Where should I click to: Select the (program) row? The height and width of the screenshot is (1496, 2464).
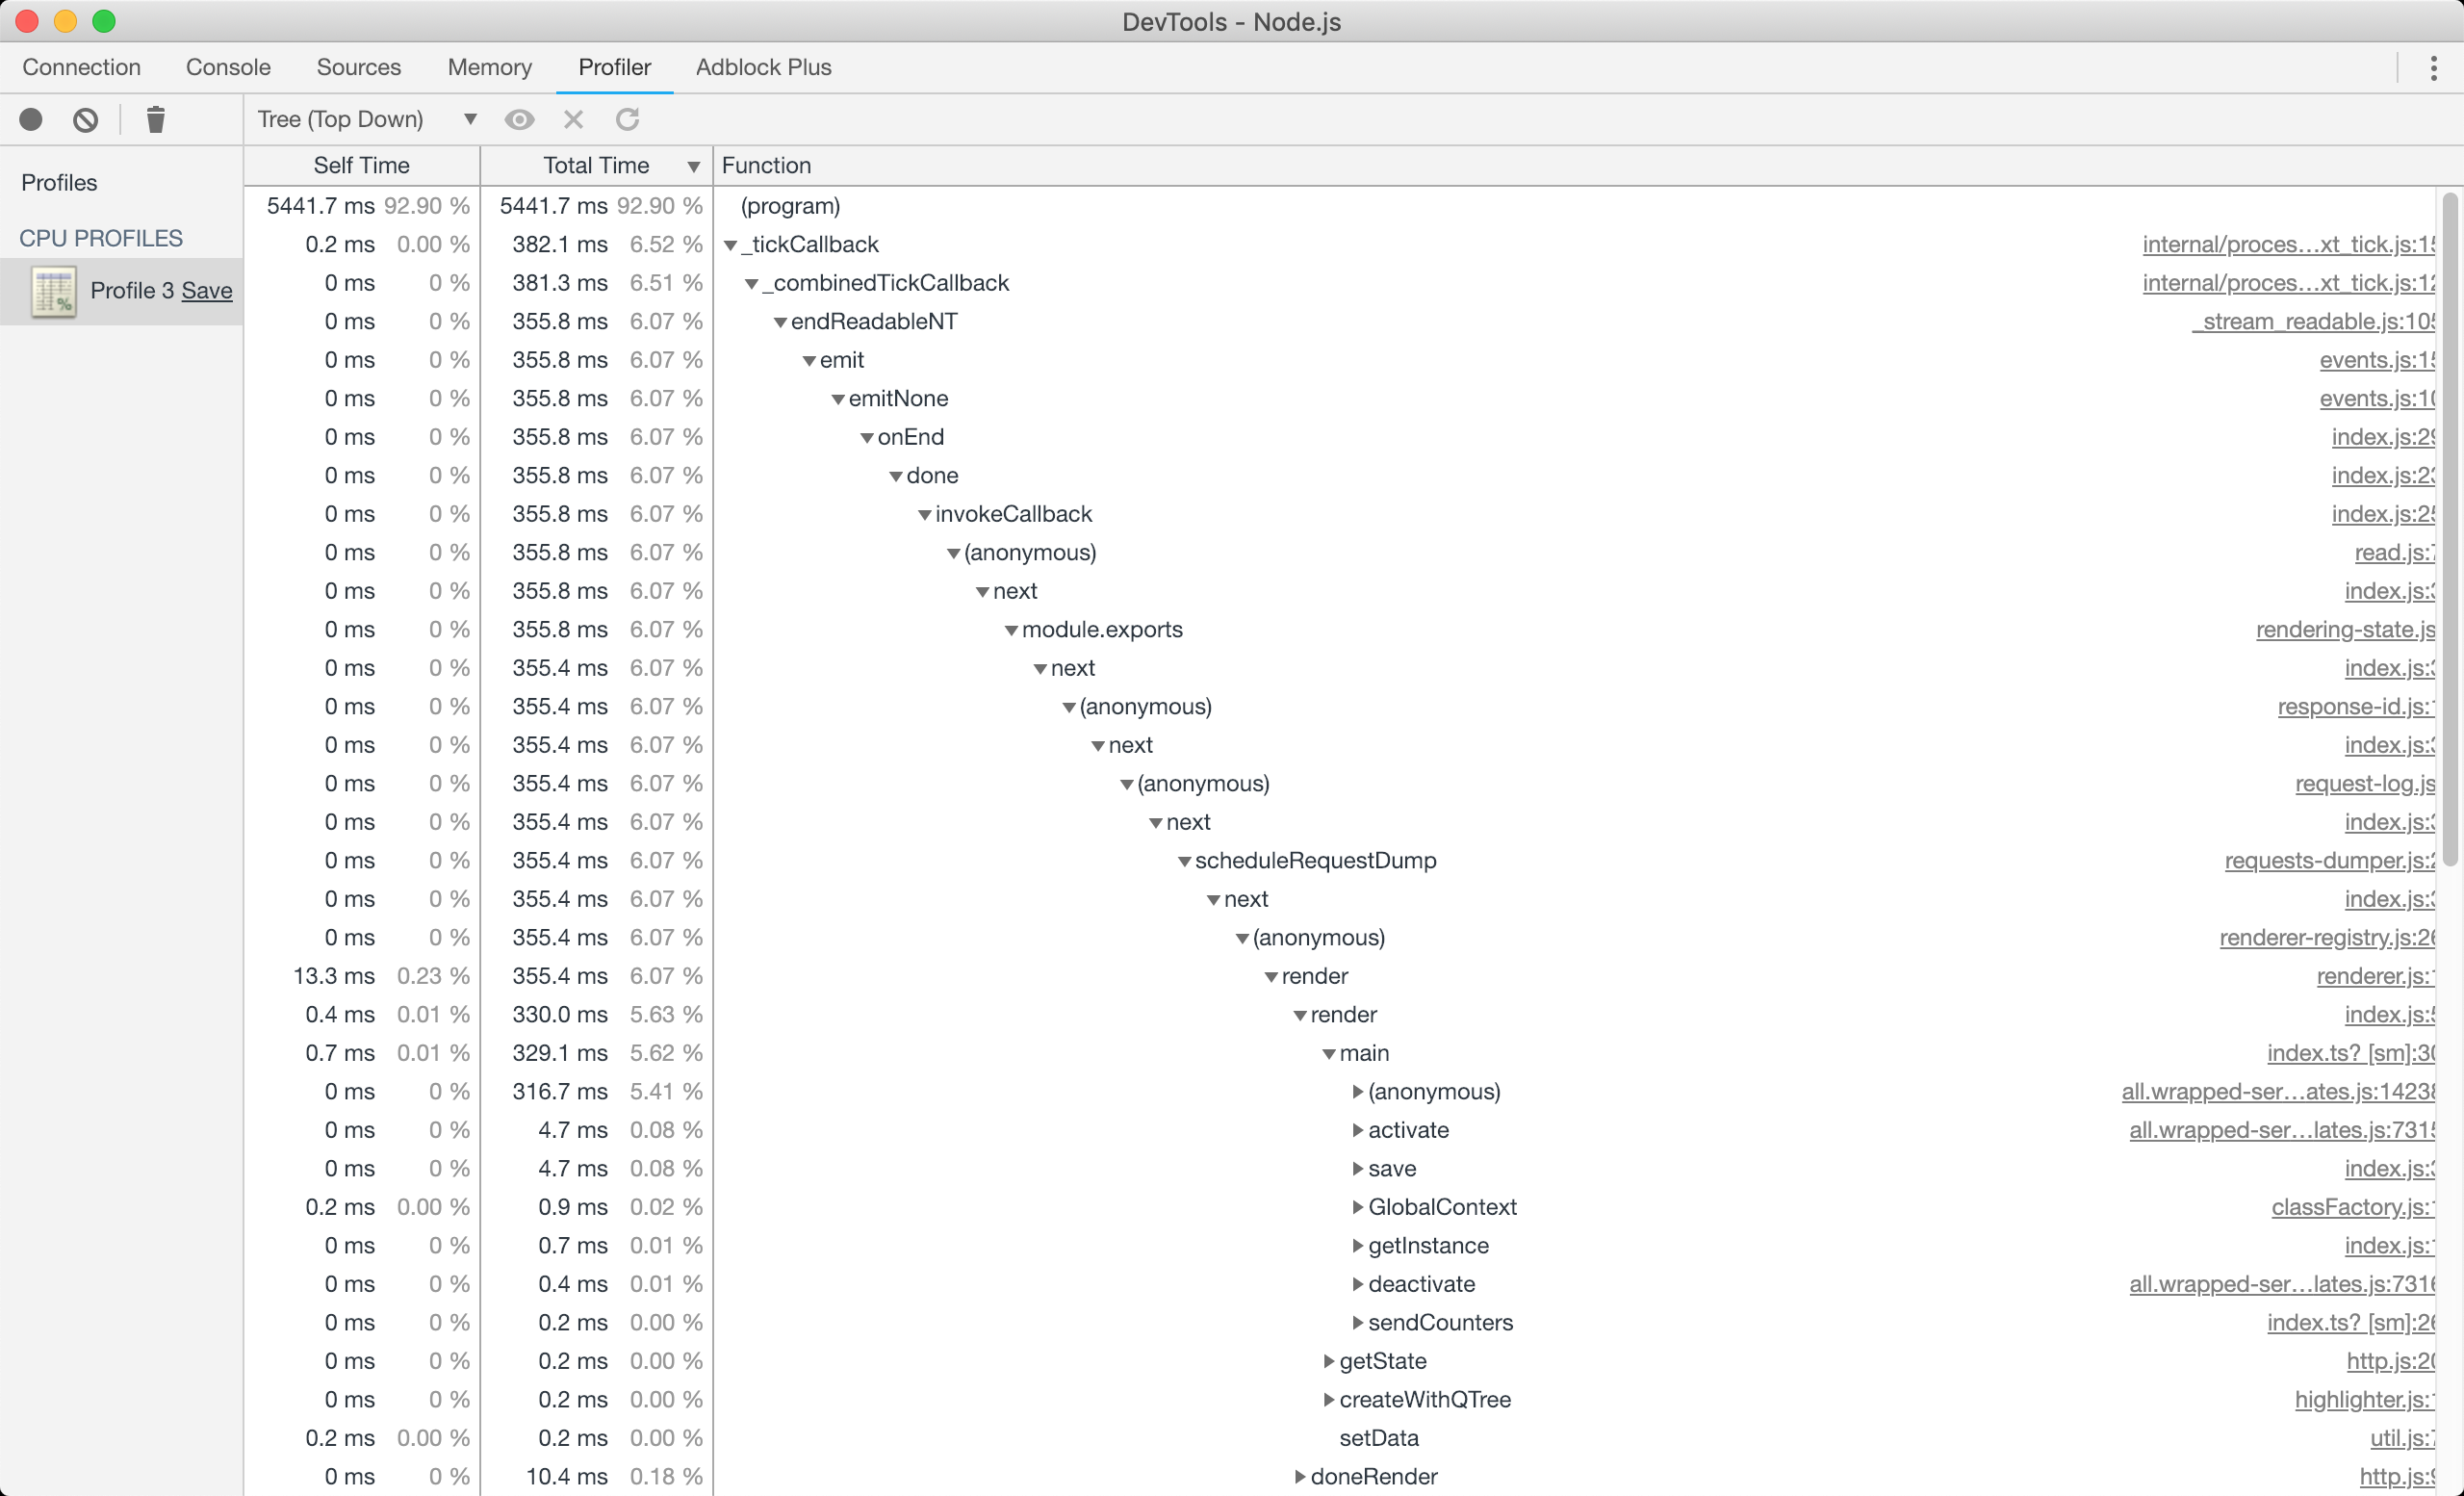[x=1340, y=207]
